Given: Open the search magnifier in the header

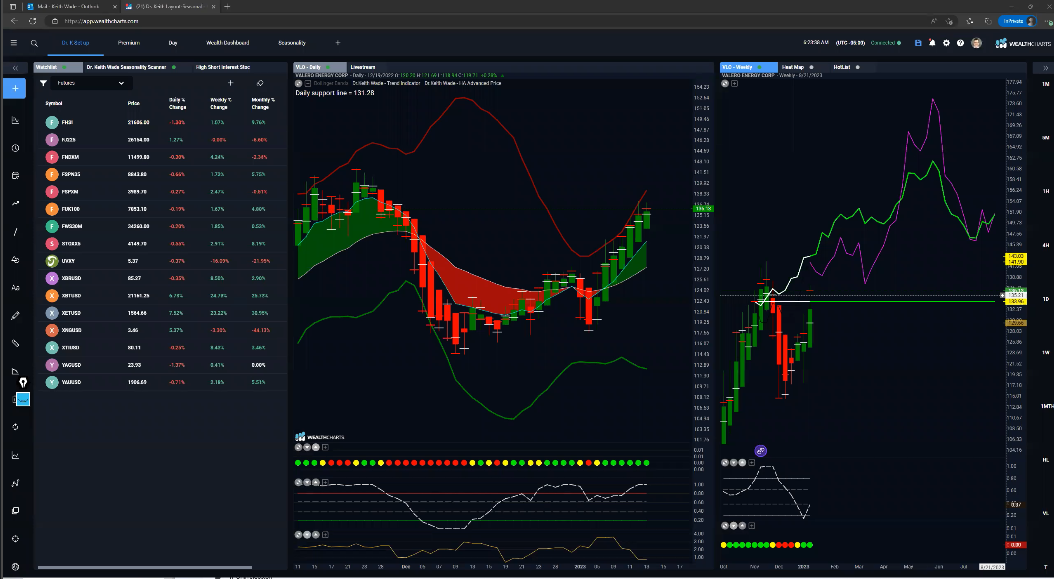Looking at the screenshot, I should pos(34,43).
